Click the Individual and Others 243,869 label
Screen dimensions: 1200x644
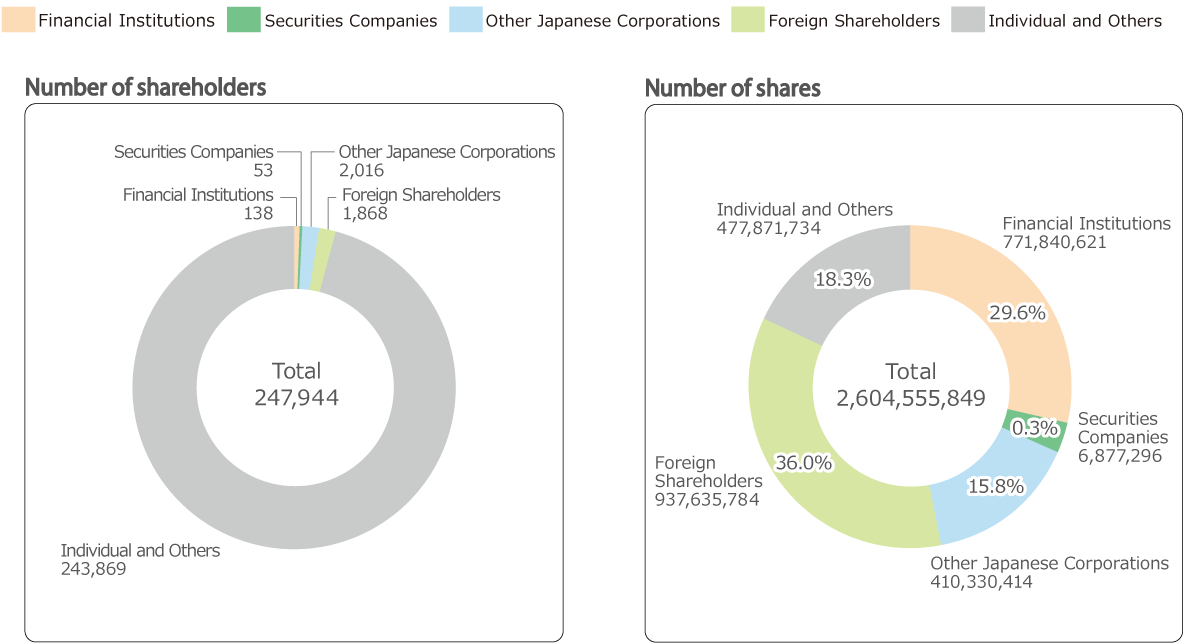point(140,560)
